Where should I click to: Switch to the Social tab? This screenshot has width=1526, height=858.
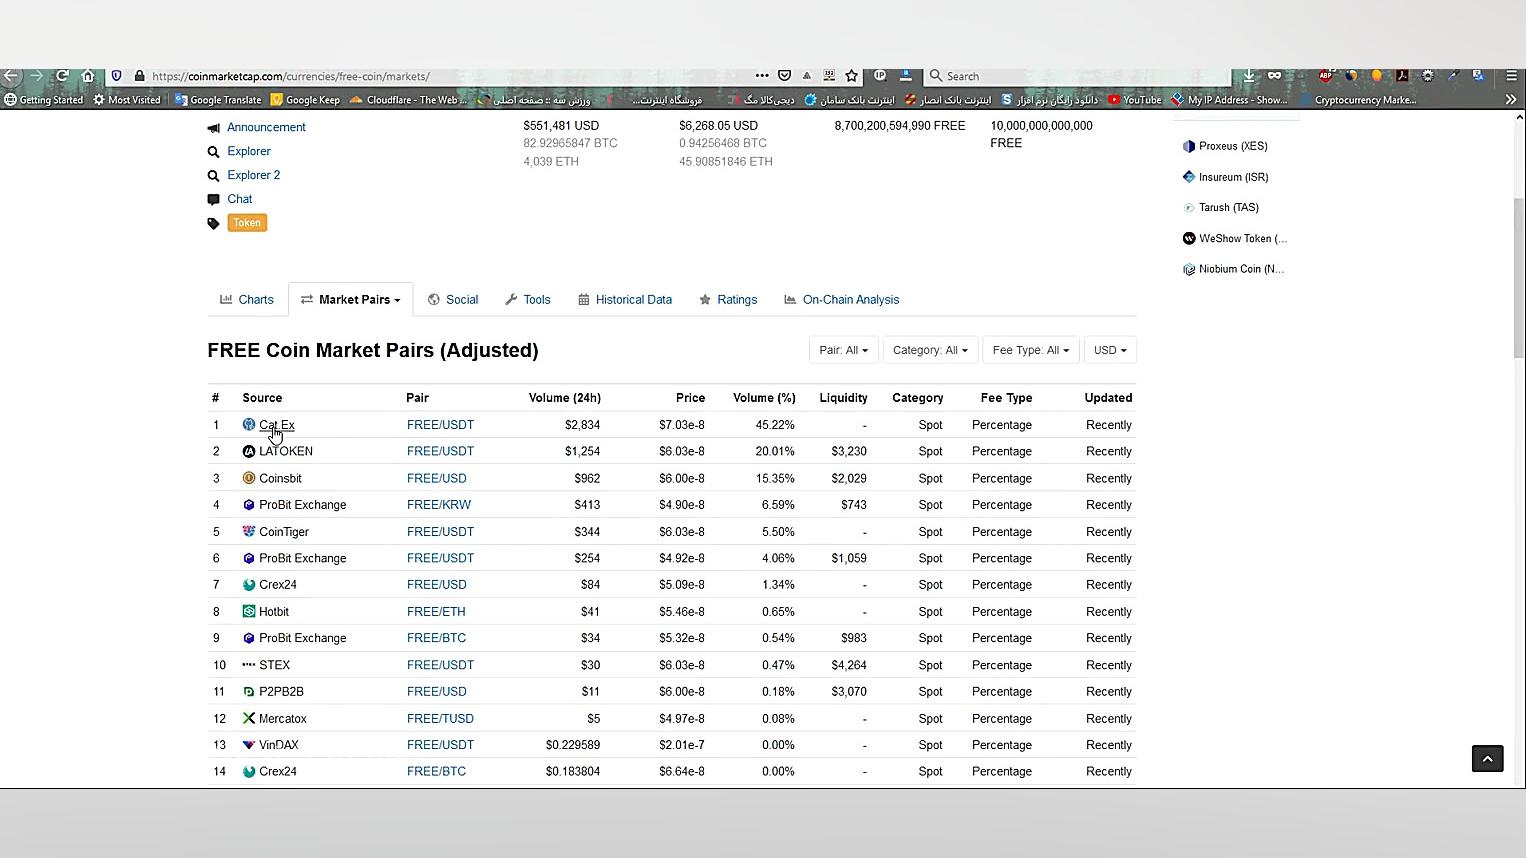pyautogui.click(x=453, y=300)
